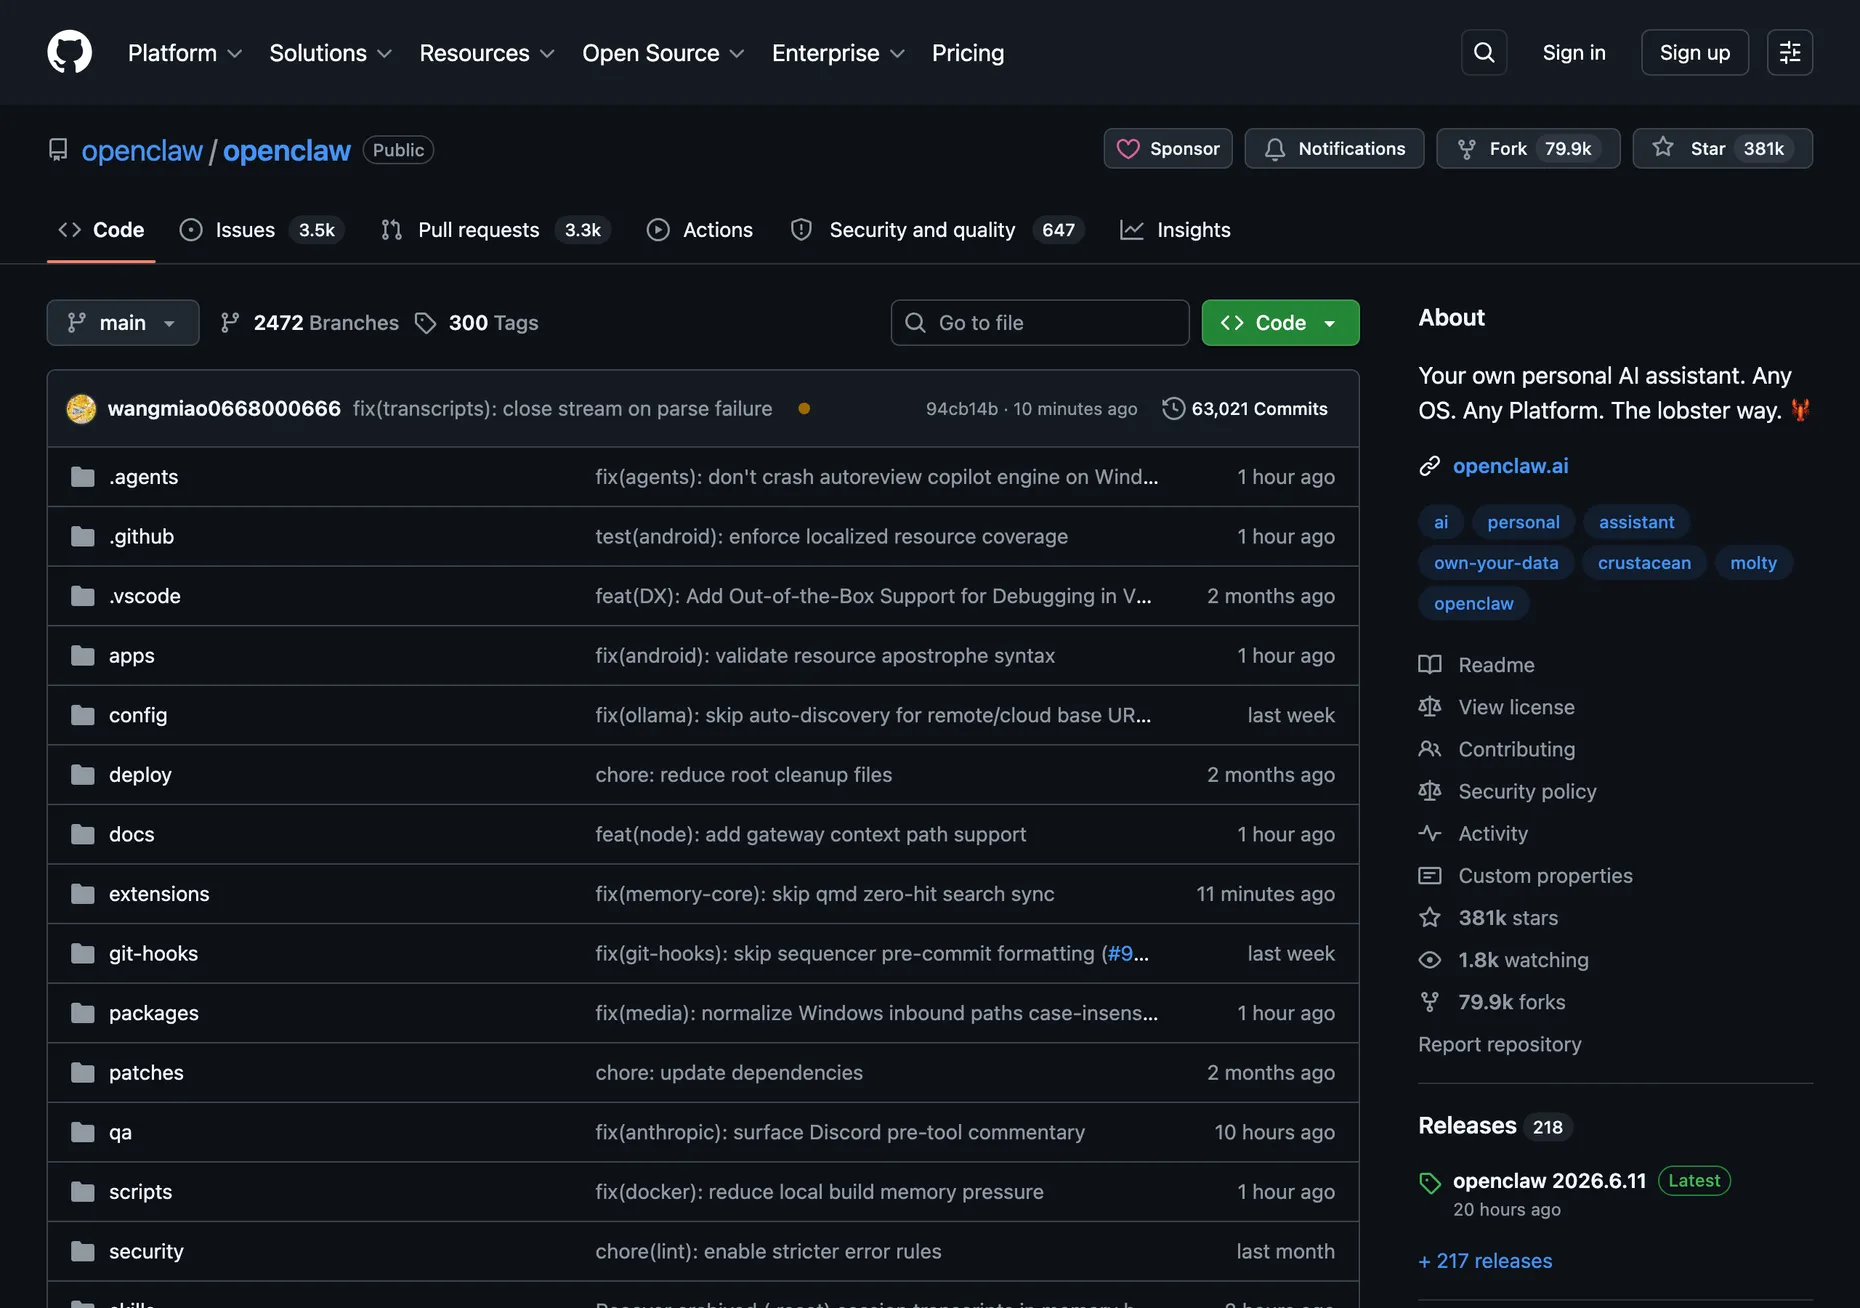Open the docs folder icon
Viewport: 1860px width, 1308px height.
click(x=83, y=834)
